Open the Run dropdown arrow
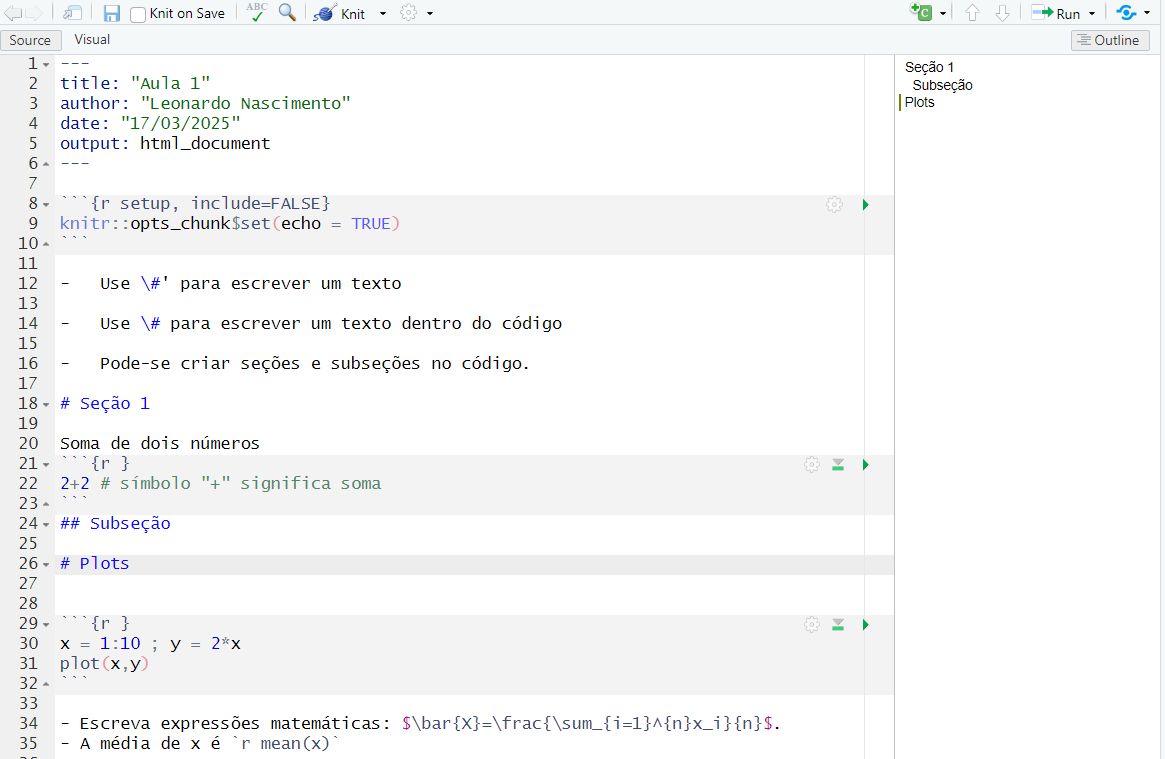The height and width of the screenshot is (759, 1165). click(1092, 13)
